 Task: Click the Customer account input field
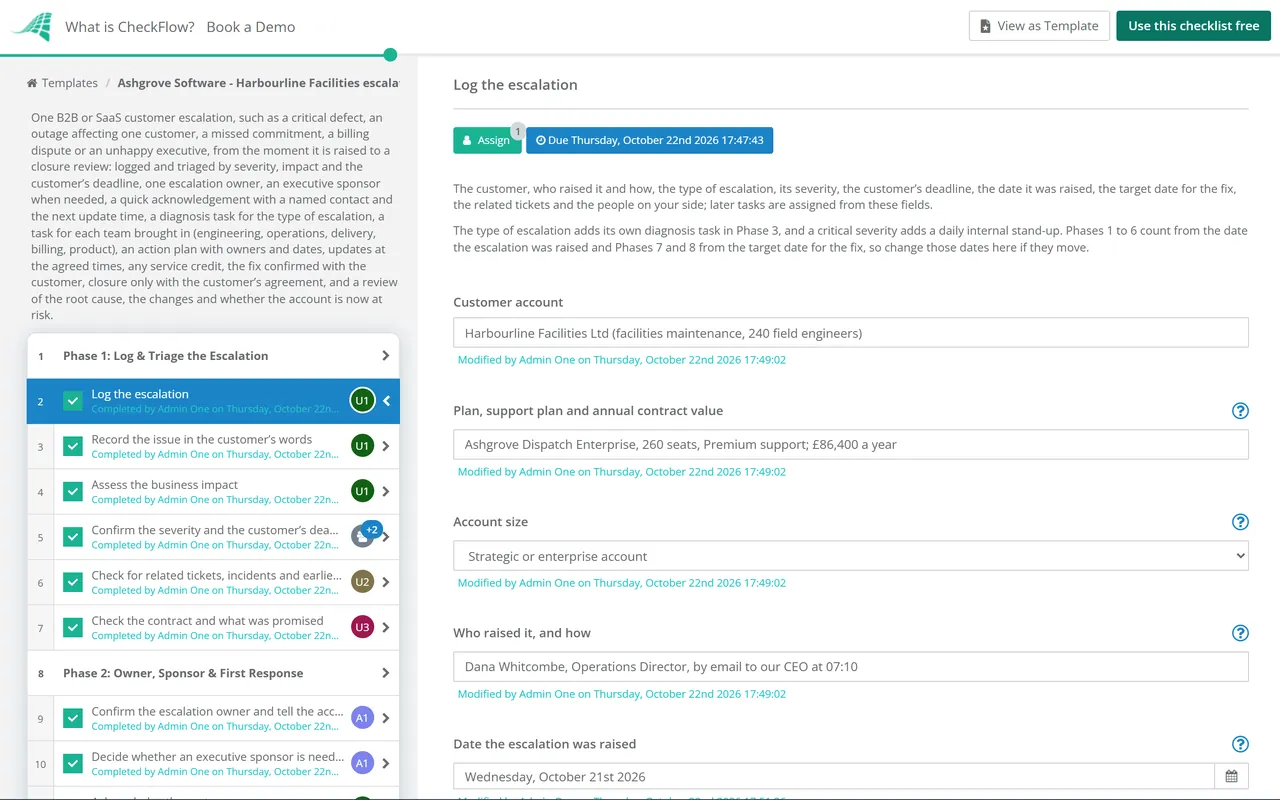click(851, 333)
